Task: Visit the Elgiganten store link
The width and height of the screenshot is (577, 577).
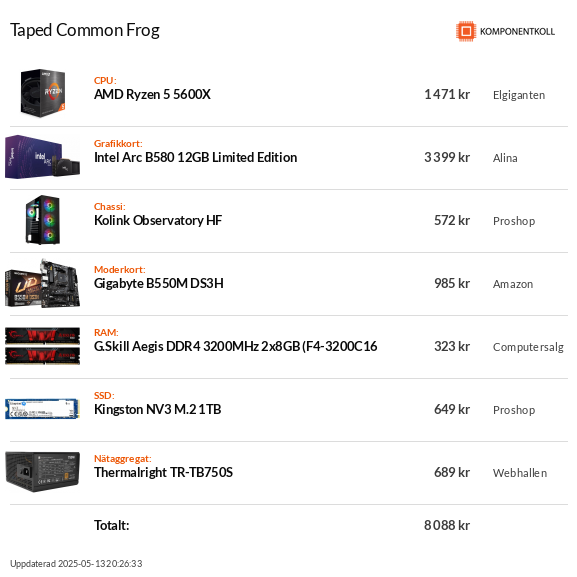Action: (519, 95)
